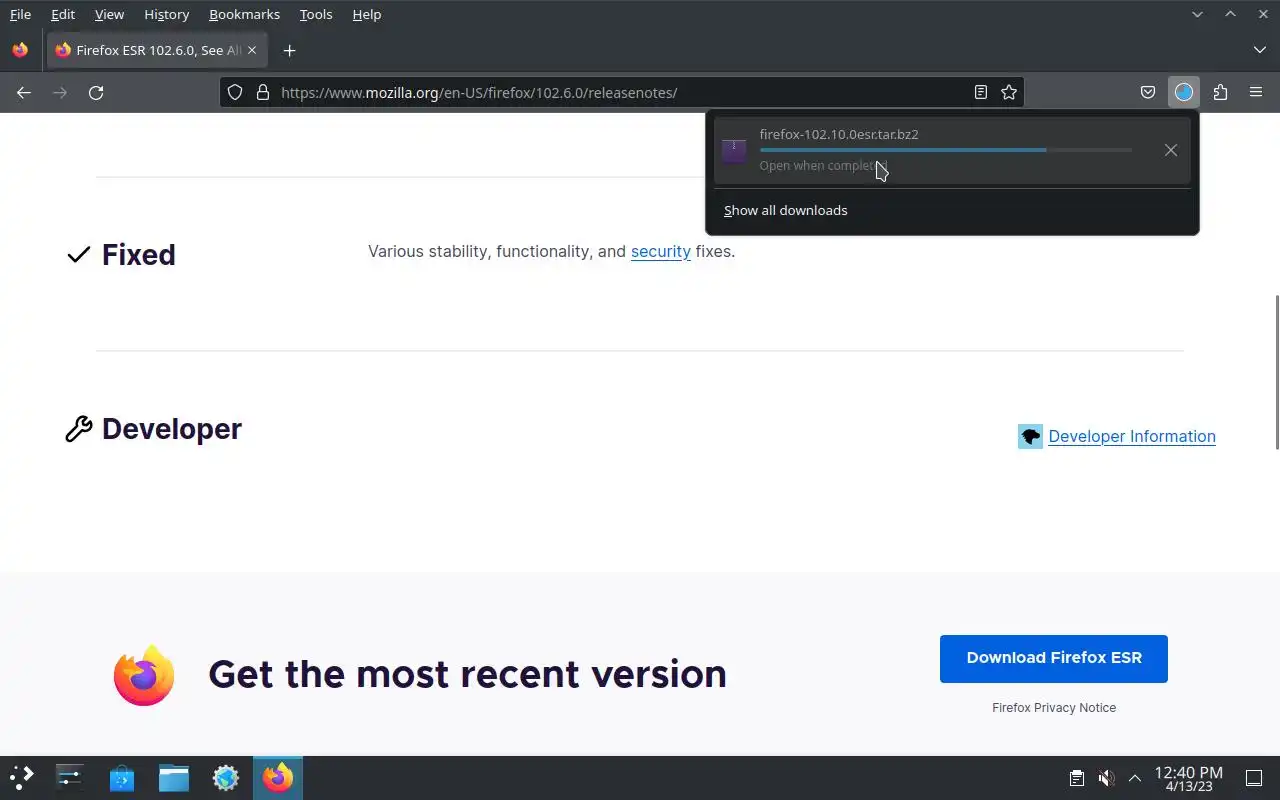
Task: Toggle the downloads panel button
Action: (x=1184, y=92)
